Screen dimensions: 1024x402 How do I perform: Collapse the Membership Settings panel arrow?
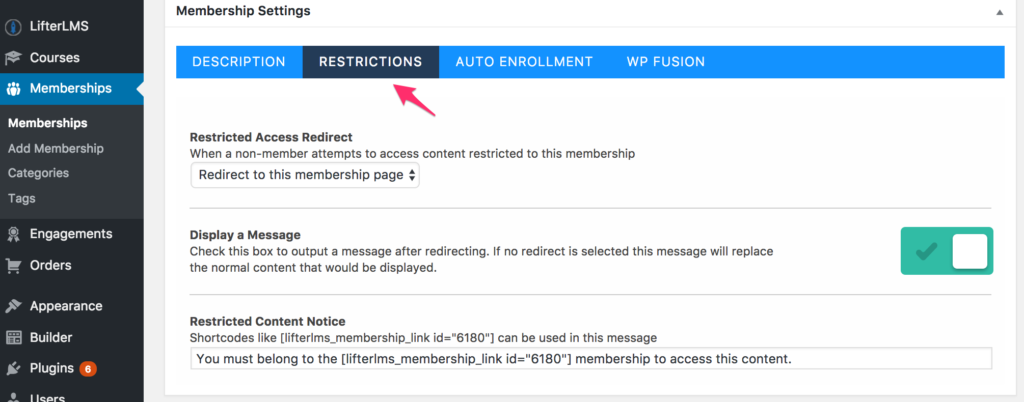[999, 12]
